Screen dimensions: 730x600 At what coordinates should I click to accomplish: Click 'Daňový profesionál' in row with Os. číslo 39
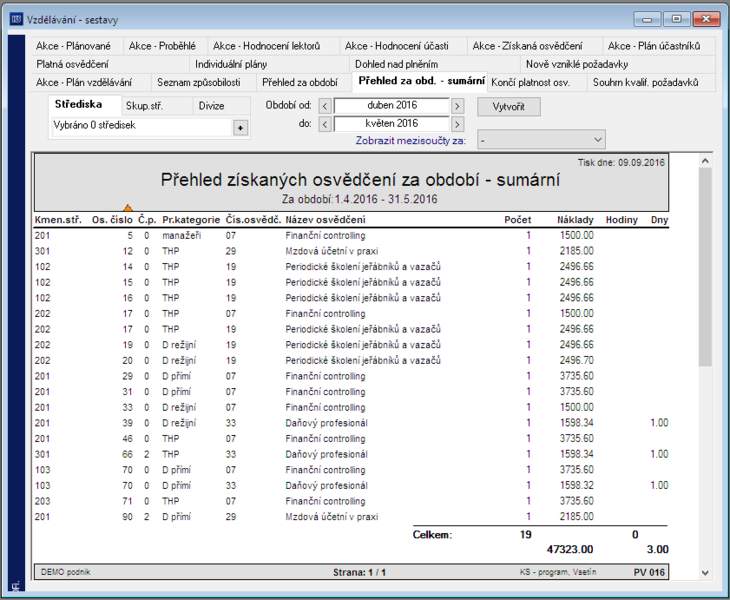[326, 423]
